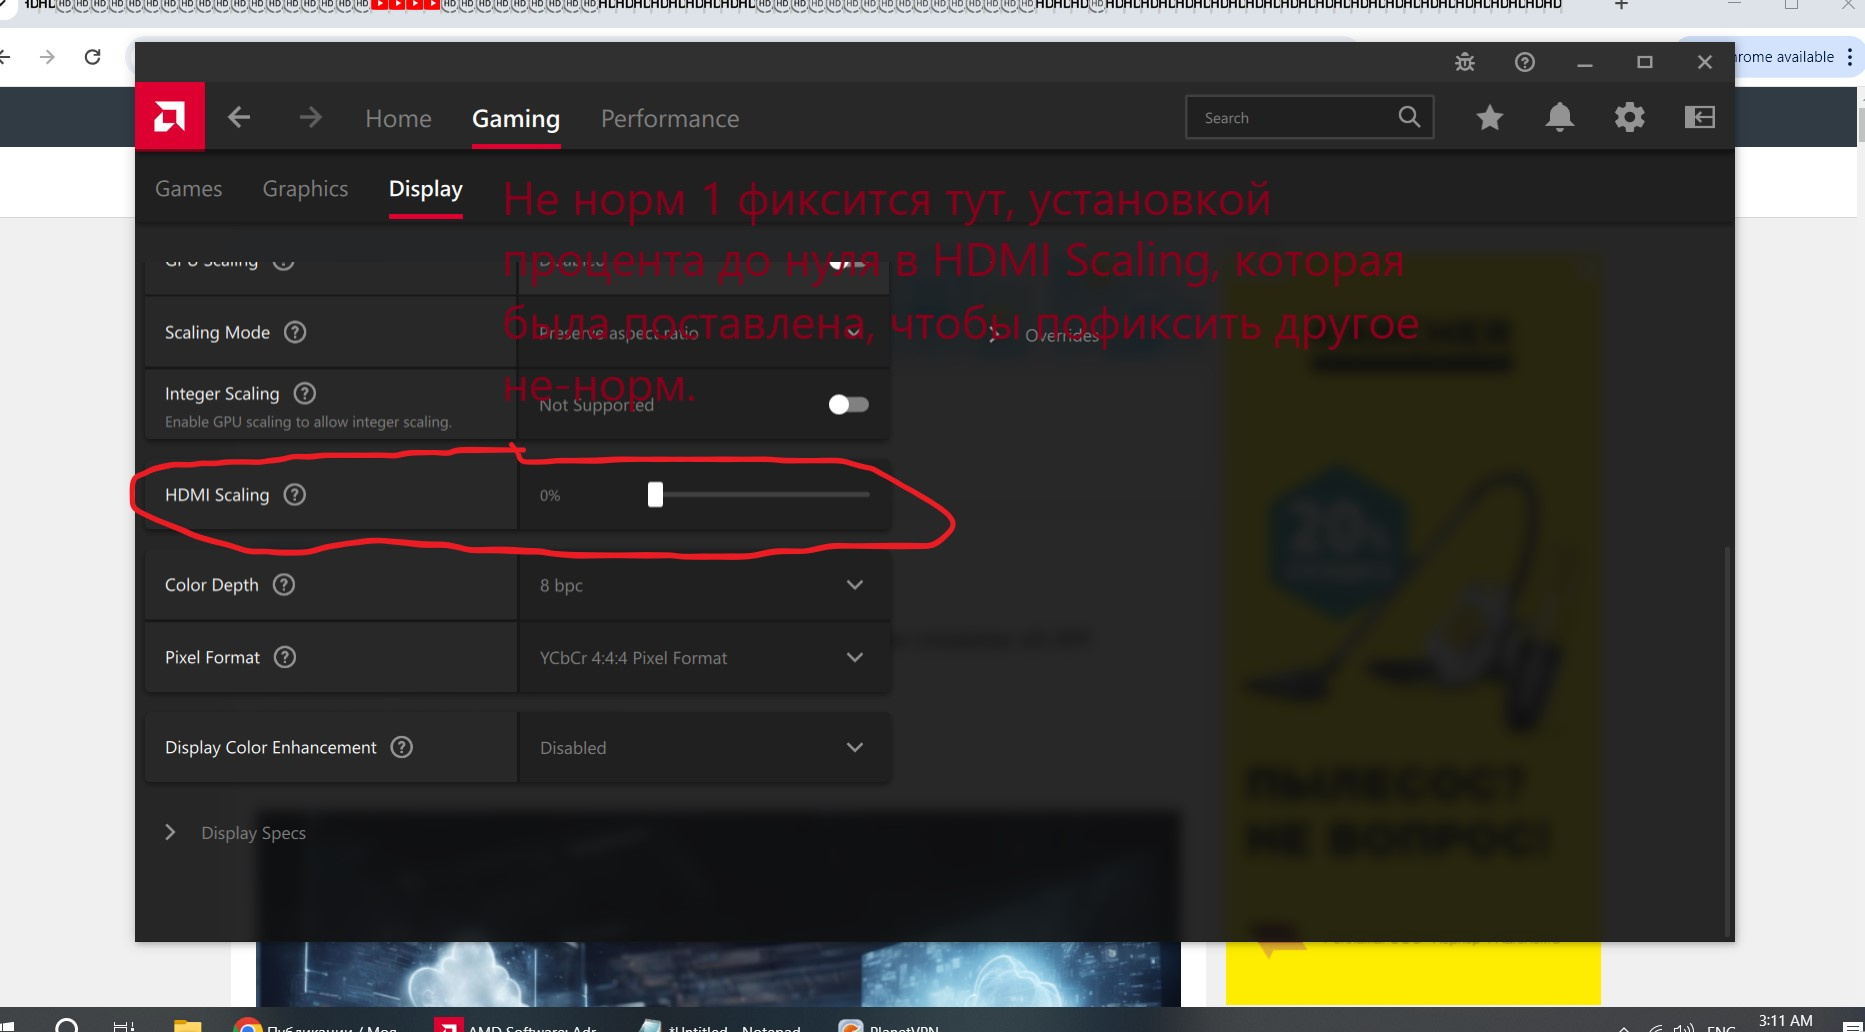Select the Display sub-tab
The image size is (1865, 1032).
426,189
